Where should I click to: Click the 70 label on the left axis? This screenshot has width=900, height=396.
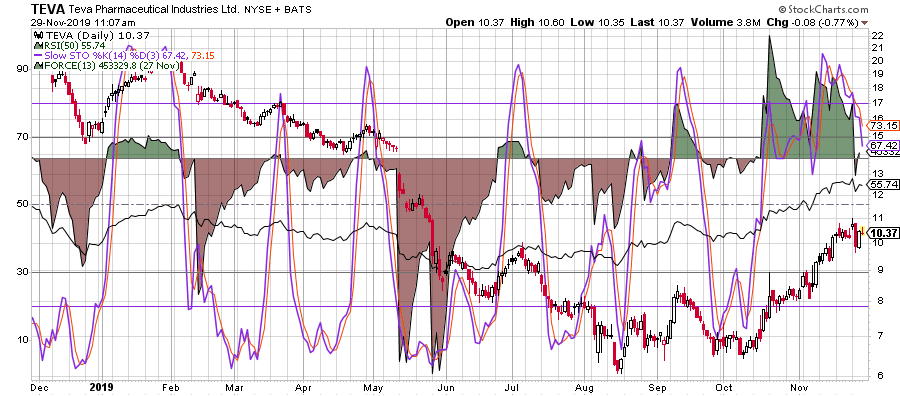click(x=23, y=137)
